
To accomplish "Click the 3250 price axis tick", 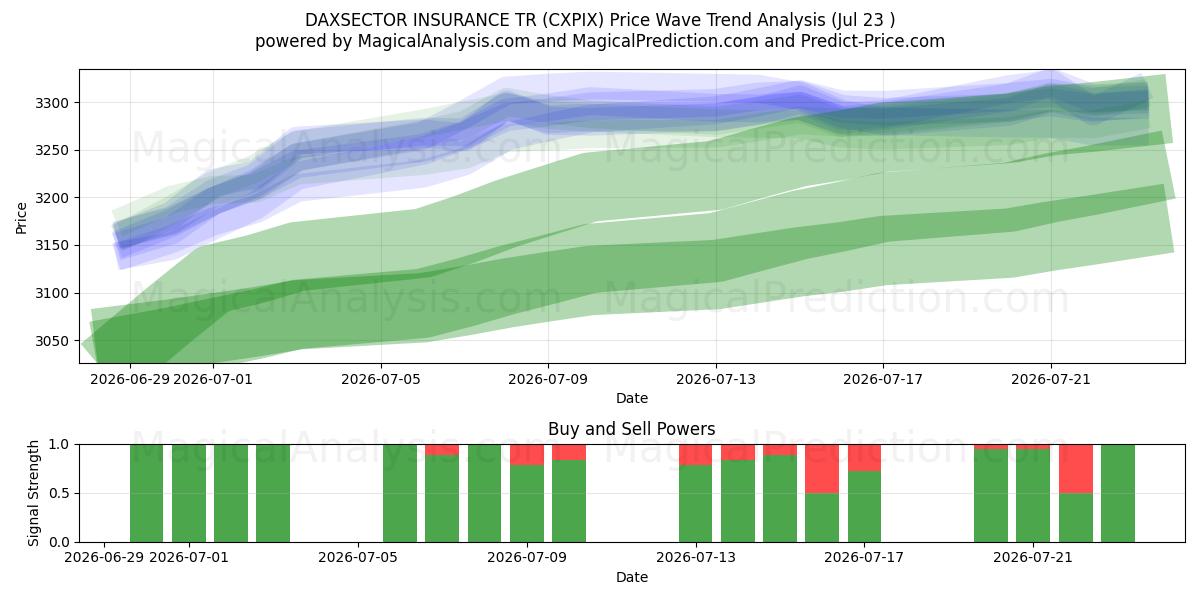I will [x=53, y=151].
